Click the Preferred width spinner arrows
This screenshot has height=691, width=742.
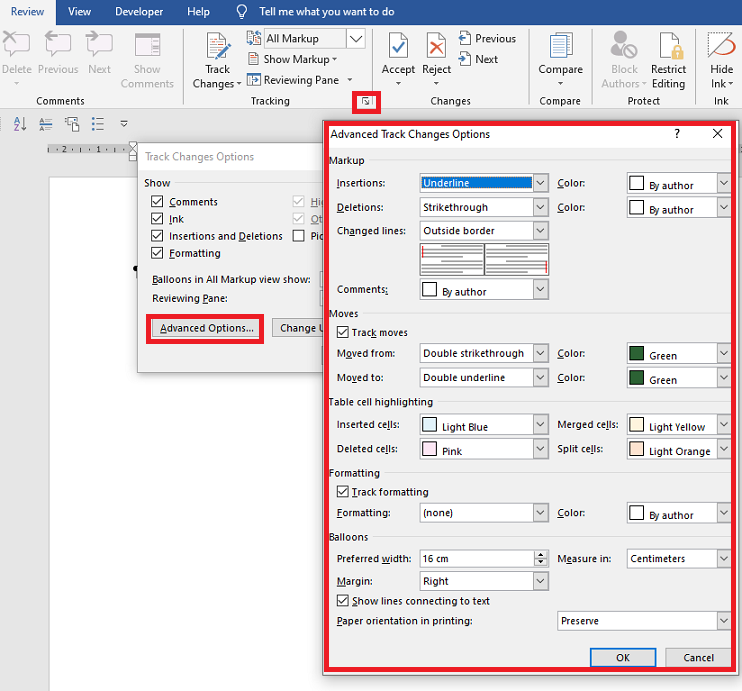coord(541,558)
